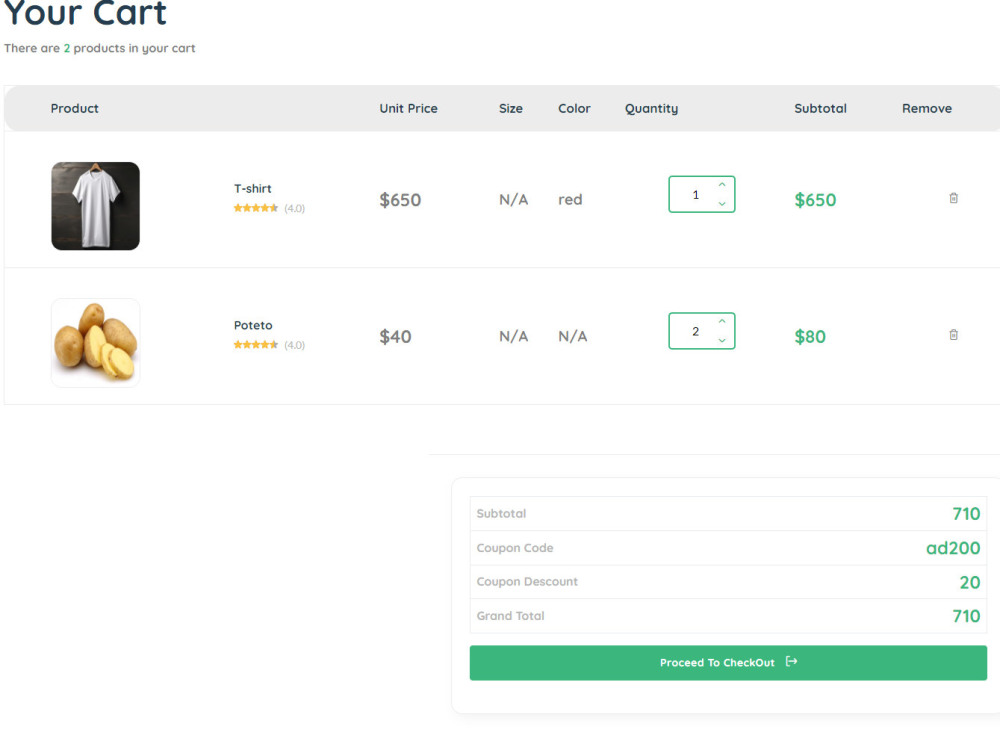Click the Poteto quantity input field
The height and width of the screenshot is (750, 1000).
[x=702, y=331]
